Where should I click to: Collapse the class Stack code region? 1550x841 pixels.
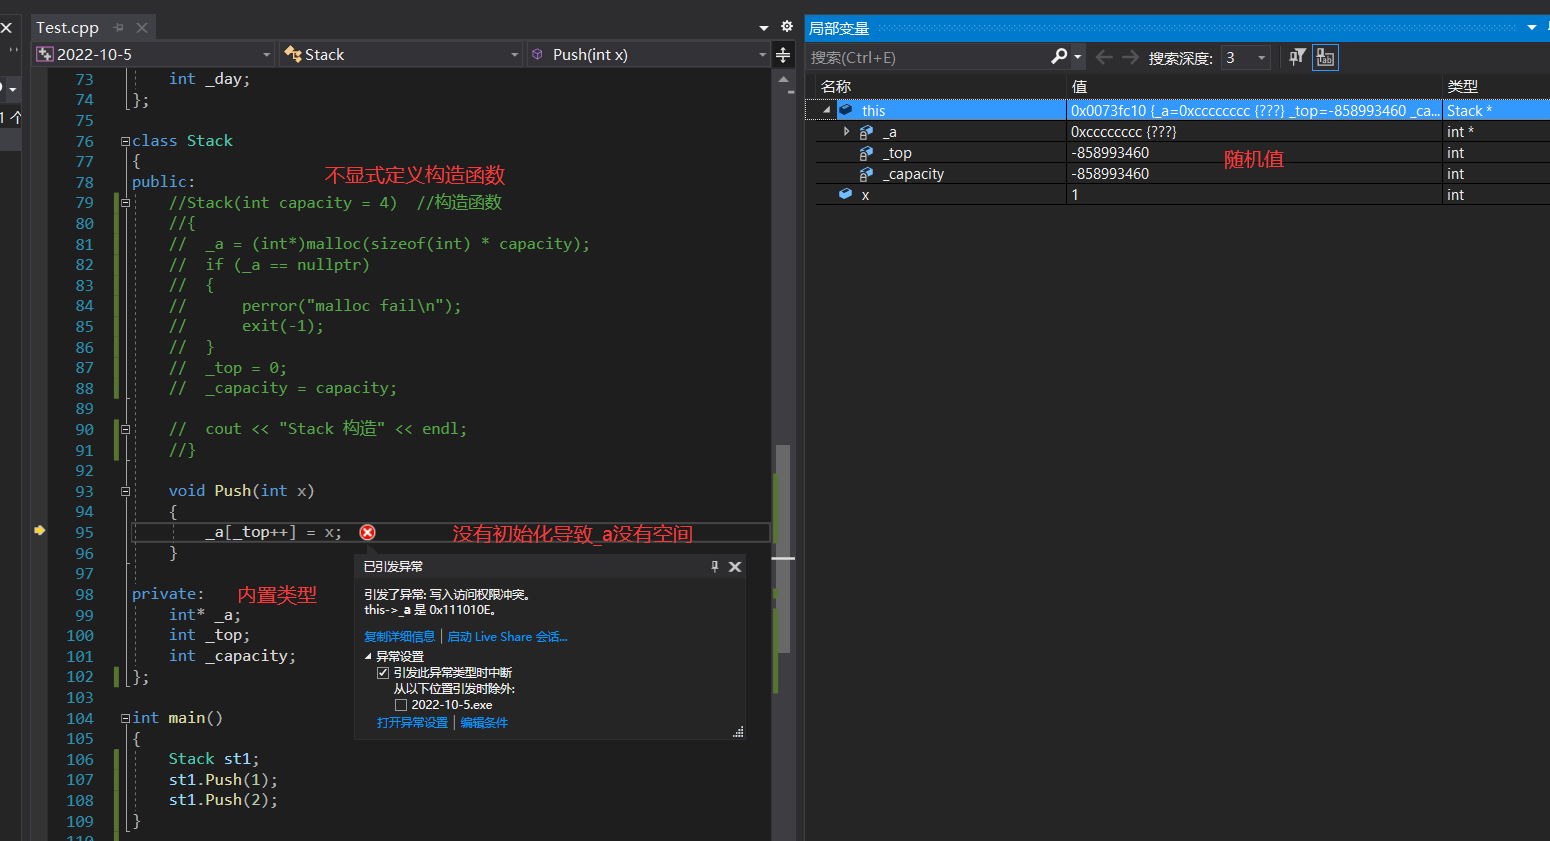coord(125,141)
